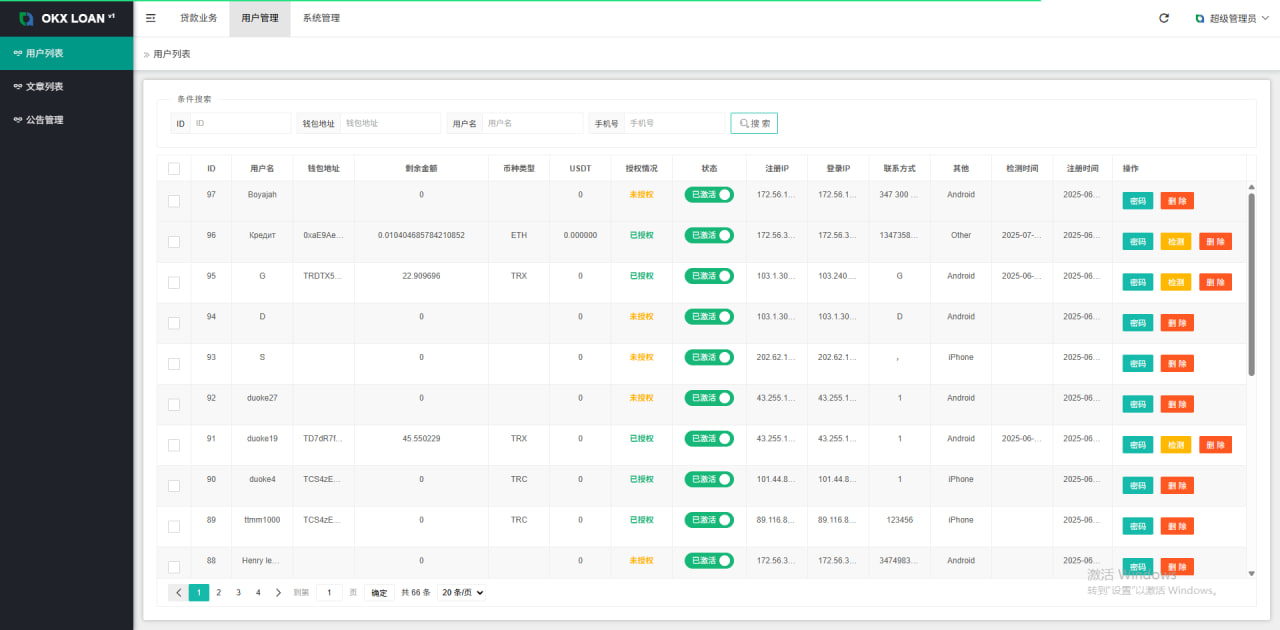This screenshot has height=630, width=1280.
Task: Toggle 已激活 switch for user ttmm1000
Action: click(x=709, y=520)
